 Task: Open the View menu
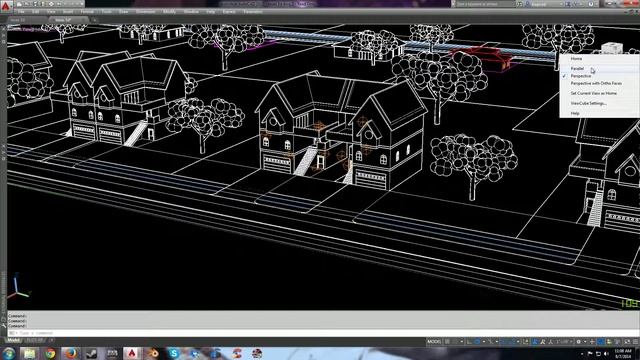tap(51, 12)
